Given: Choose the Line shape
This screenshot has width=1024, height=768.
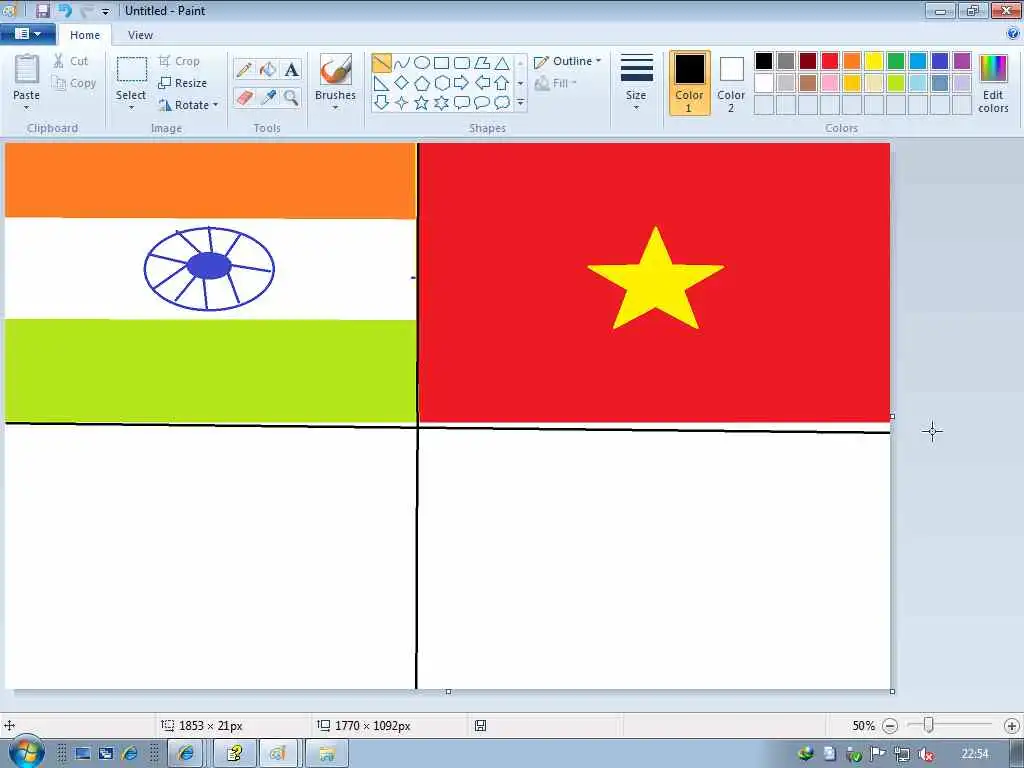Looking at the screenshot, I should pos(381,63).
